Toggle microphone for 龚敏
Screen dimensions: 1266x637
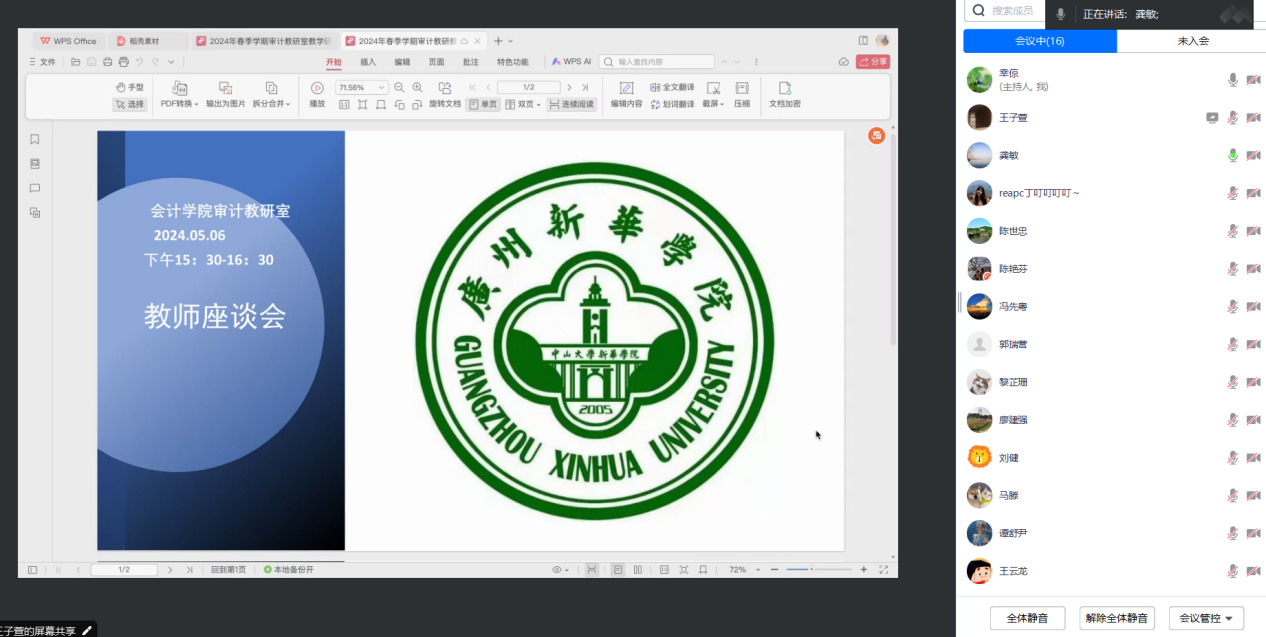tap(1233, 155)
